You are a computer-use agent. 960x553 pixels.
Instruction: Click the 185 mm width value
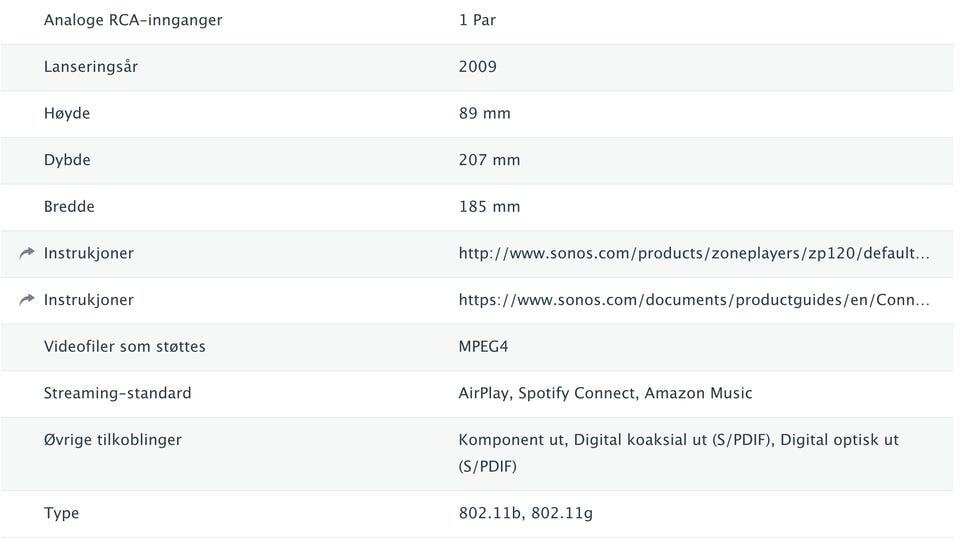coord(489,207)
